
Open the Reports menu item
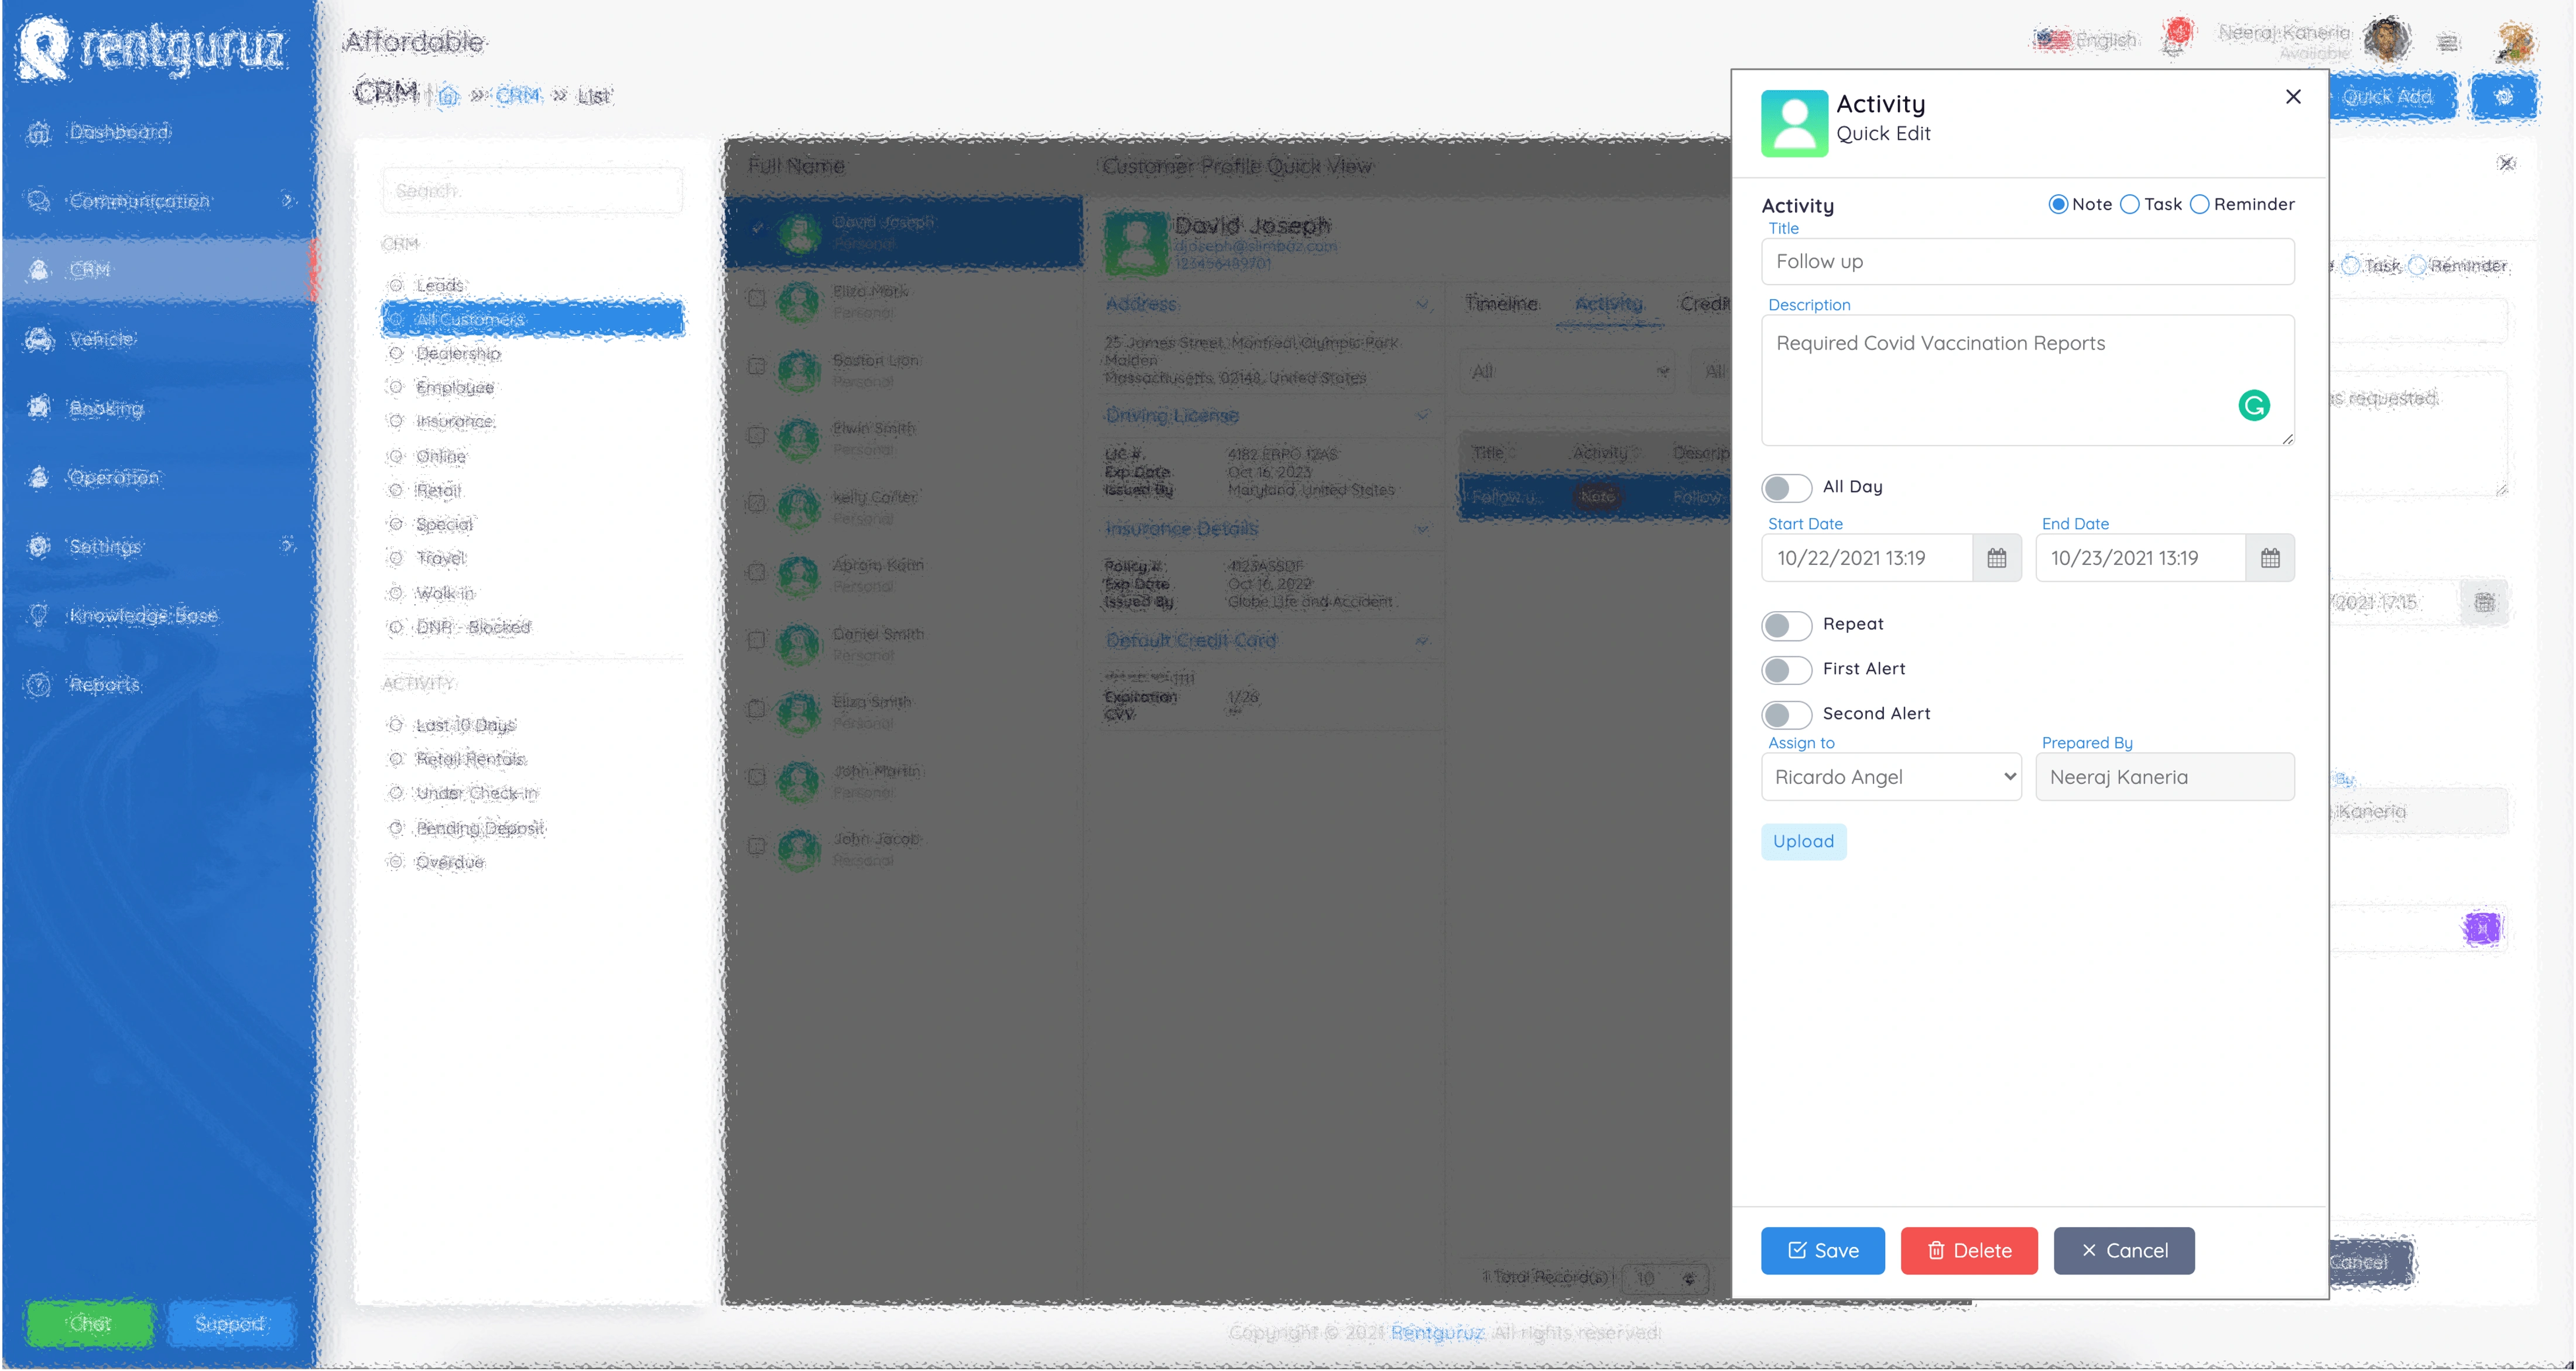coord(104,685)
